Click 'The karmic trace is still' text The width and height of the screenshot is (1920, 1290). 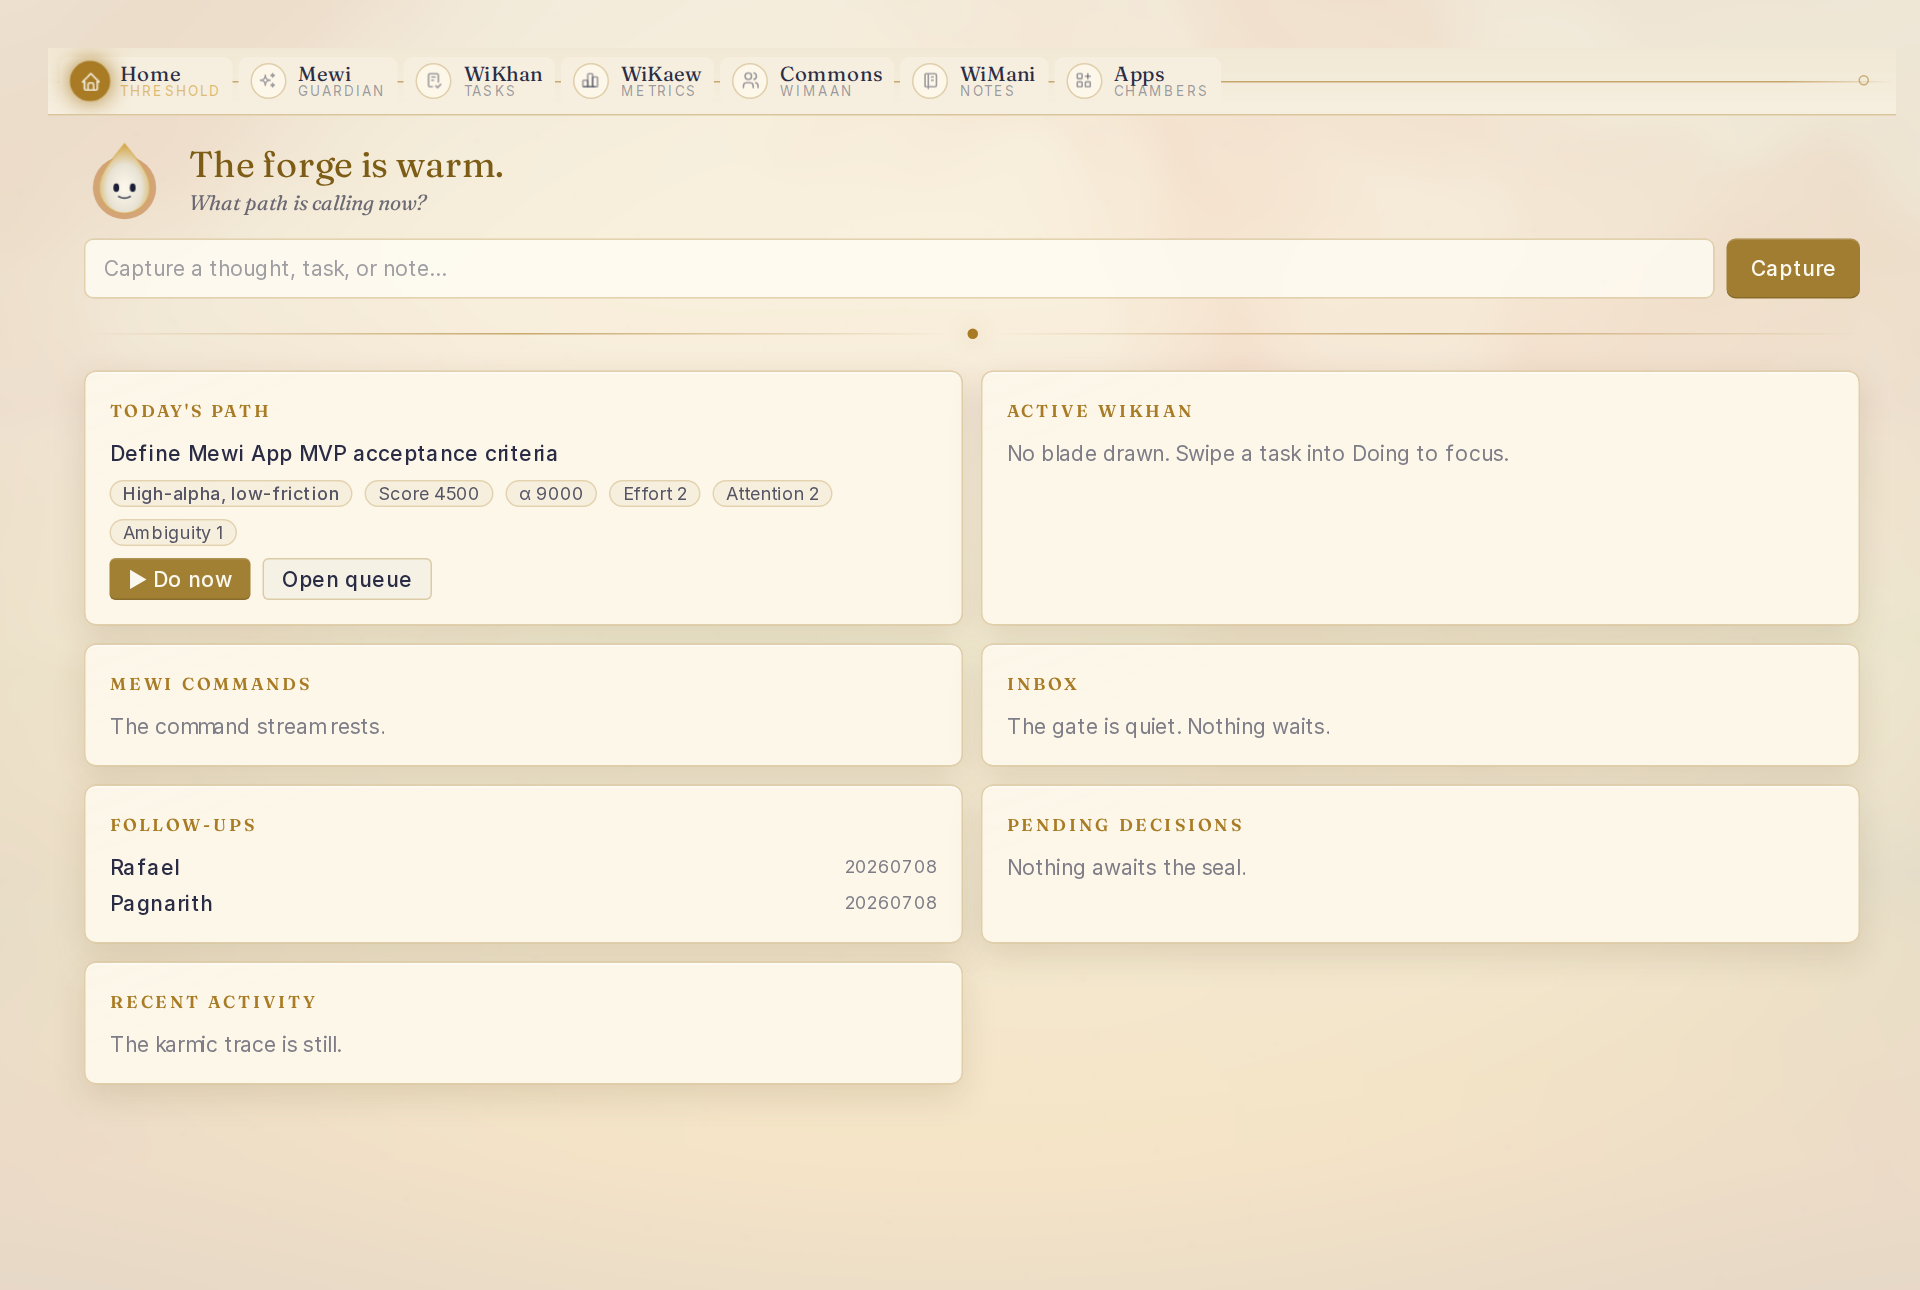226,1044
